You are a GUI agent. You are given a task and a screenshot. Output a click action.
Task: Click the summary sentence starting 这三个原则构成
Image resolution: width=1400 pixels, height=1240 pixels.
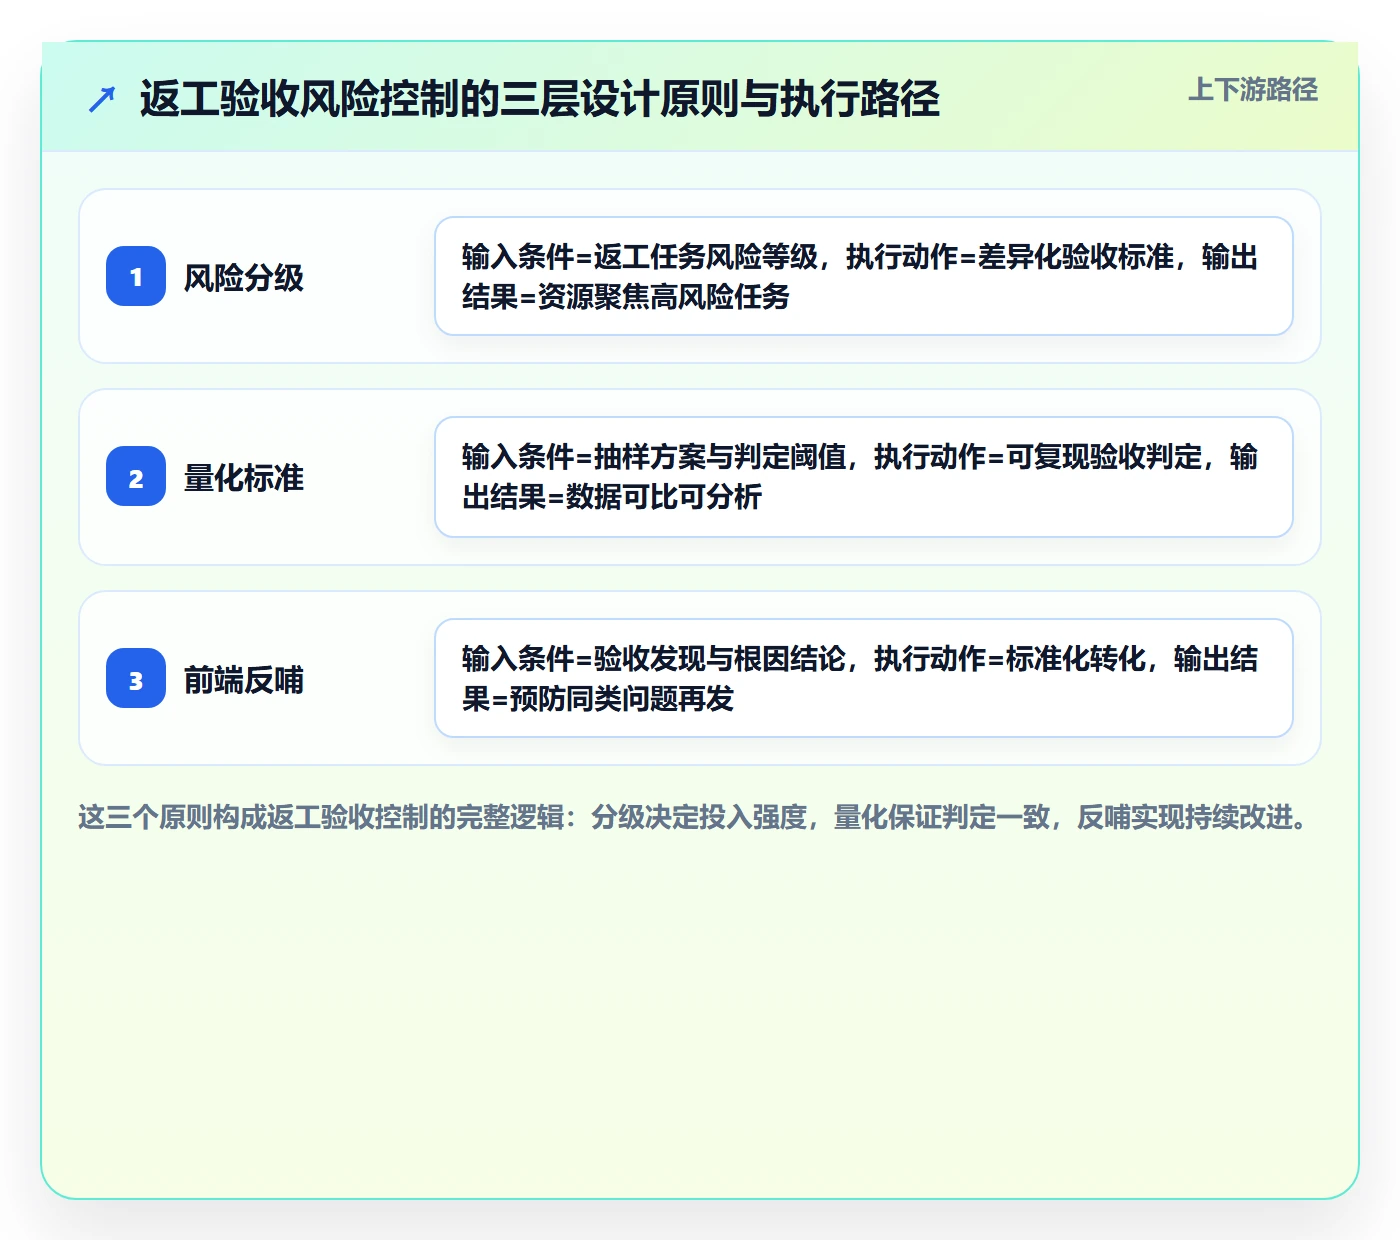click(x=694, y=817)
